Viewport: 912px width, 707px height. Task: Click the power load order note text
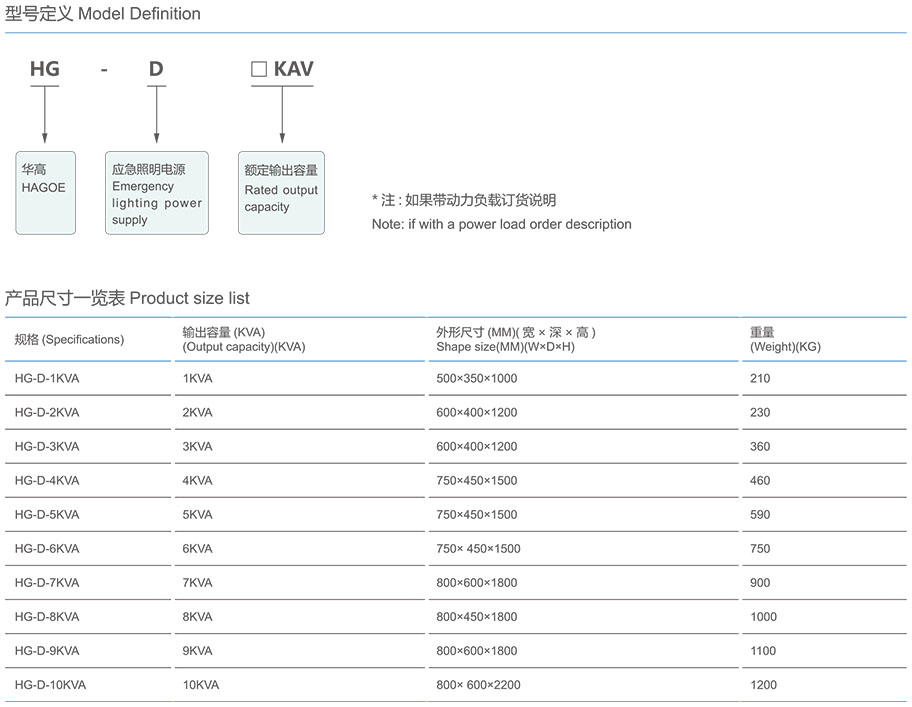[x=501, y=224]
